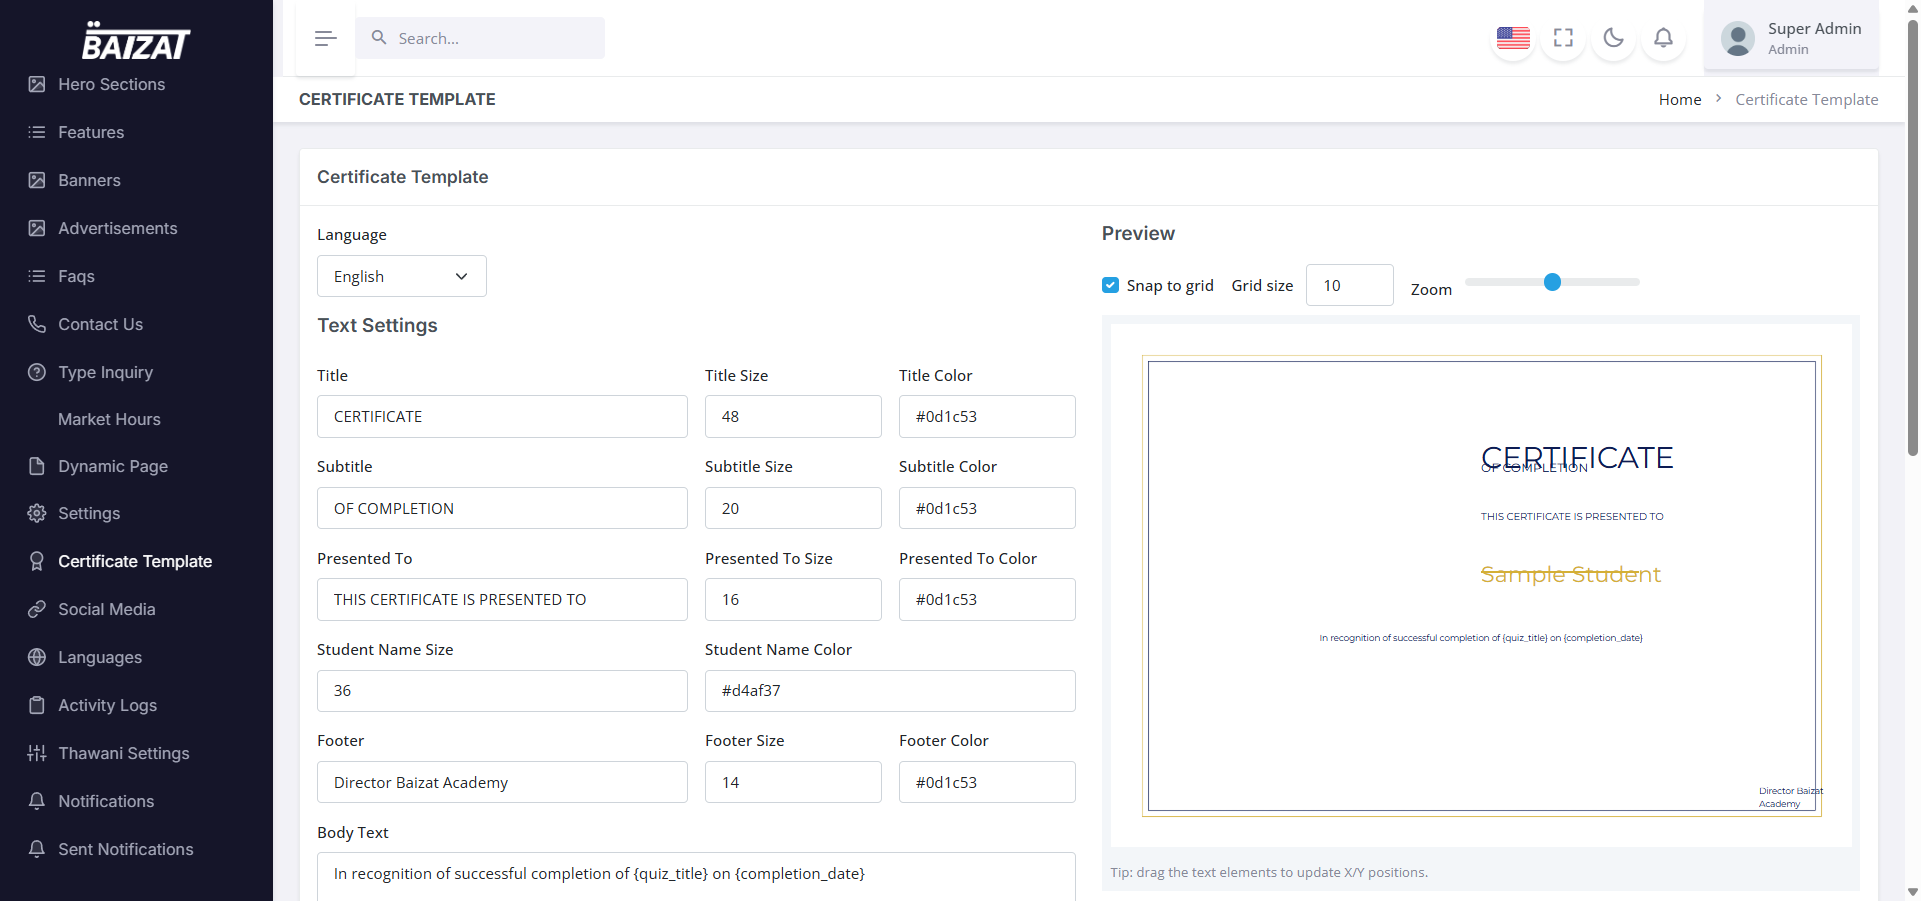Adjust the preview Zoom slider handle
This screenshot has height=901, width=1921.
1552,282
